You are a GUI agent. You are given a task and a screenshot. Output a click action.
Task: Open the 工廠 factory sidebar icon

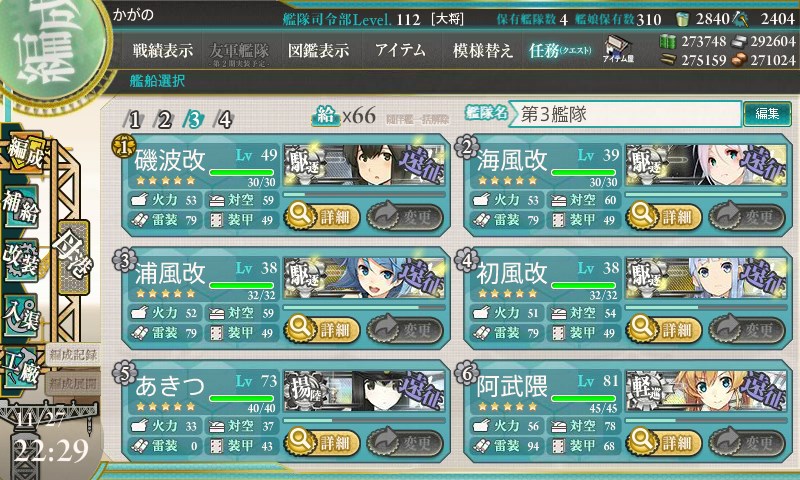click(x=21, y=369)
